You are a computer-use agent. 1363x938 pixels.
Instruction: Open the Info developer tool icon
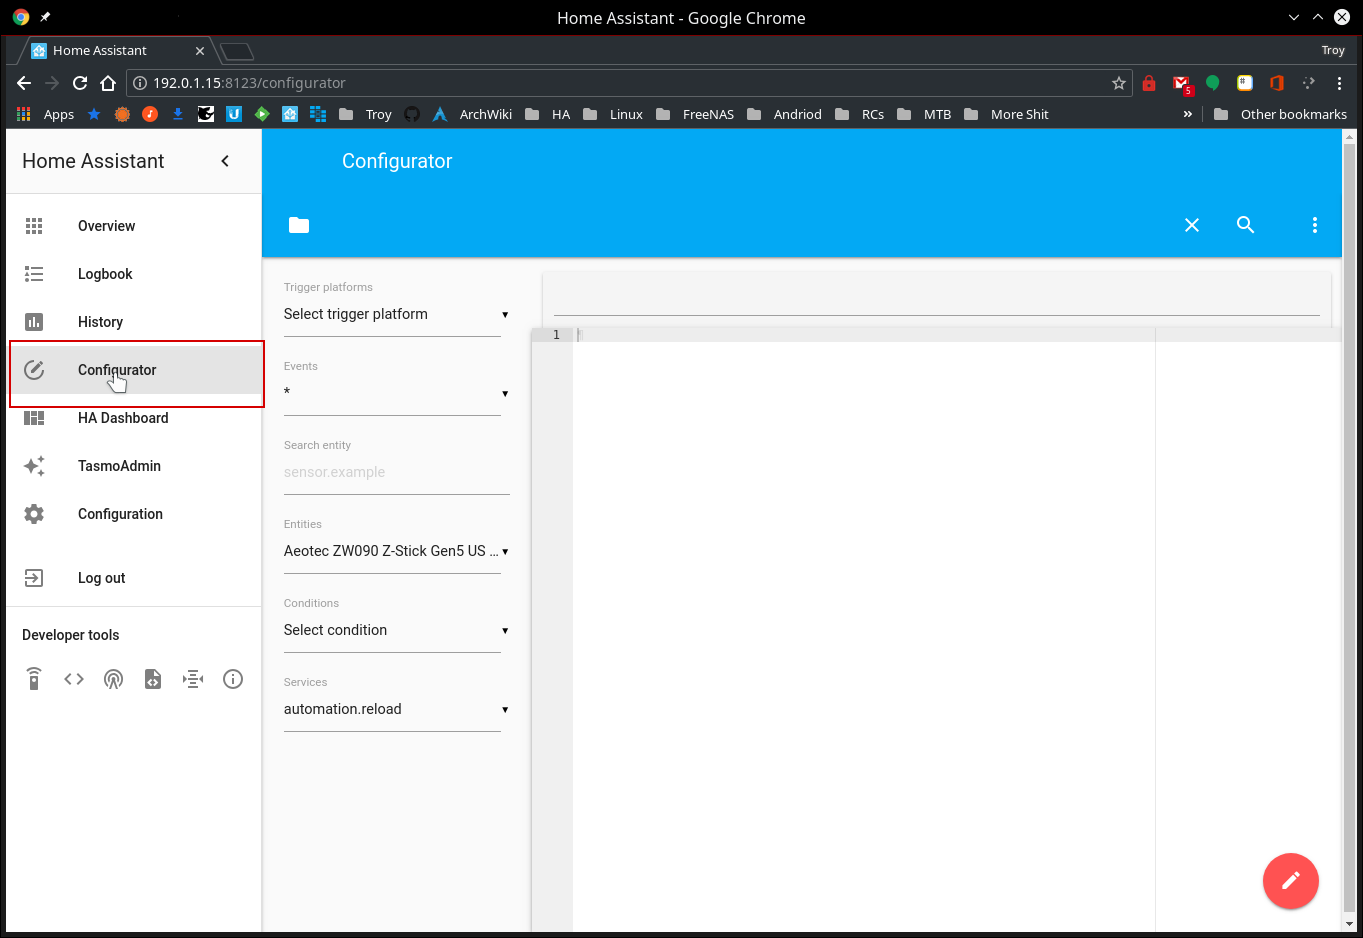point(233,679)
